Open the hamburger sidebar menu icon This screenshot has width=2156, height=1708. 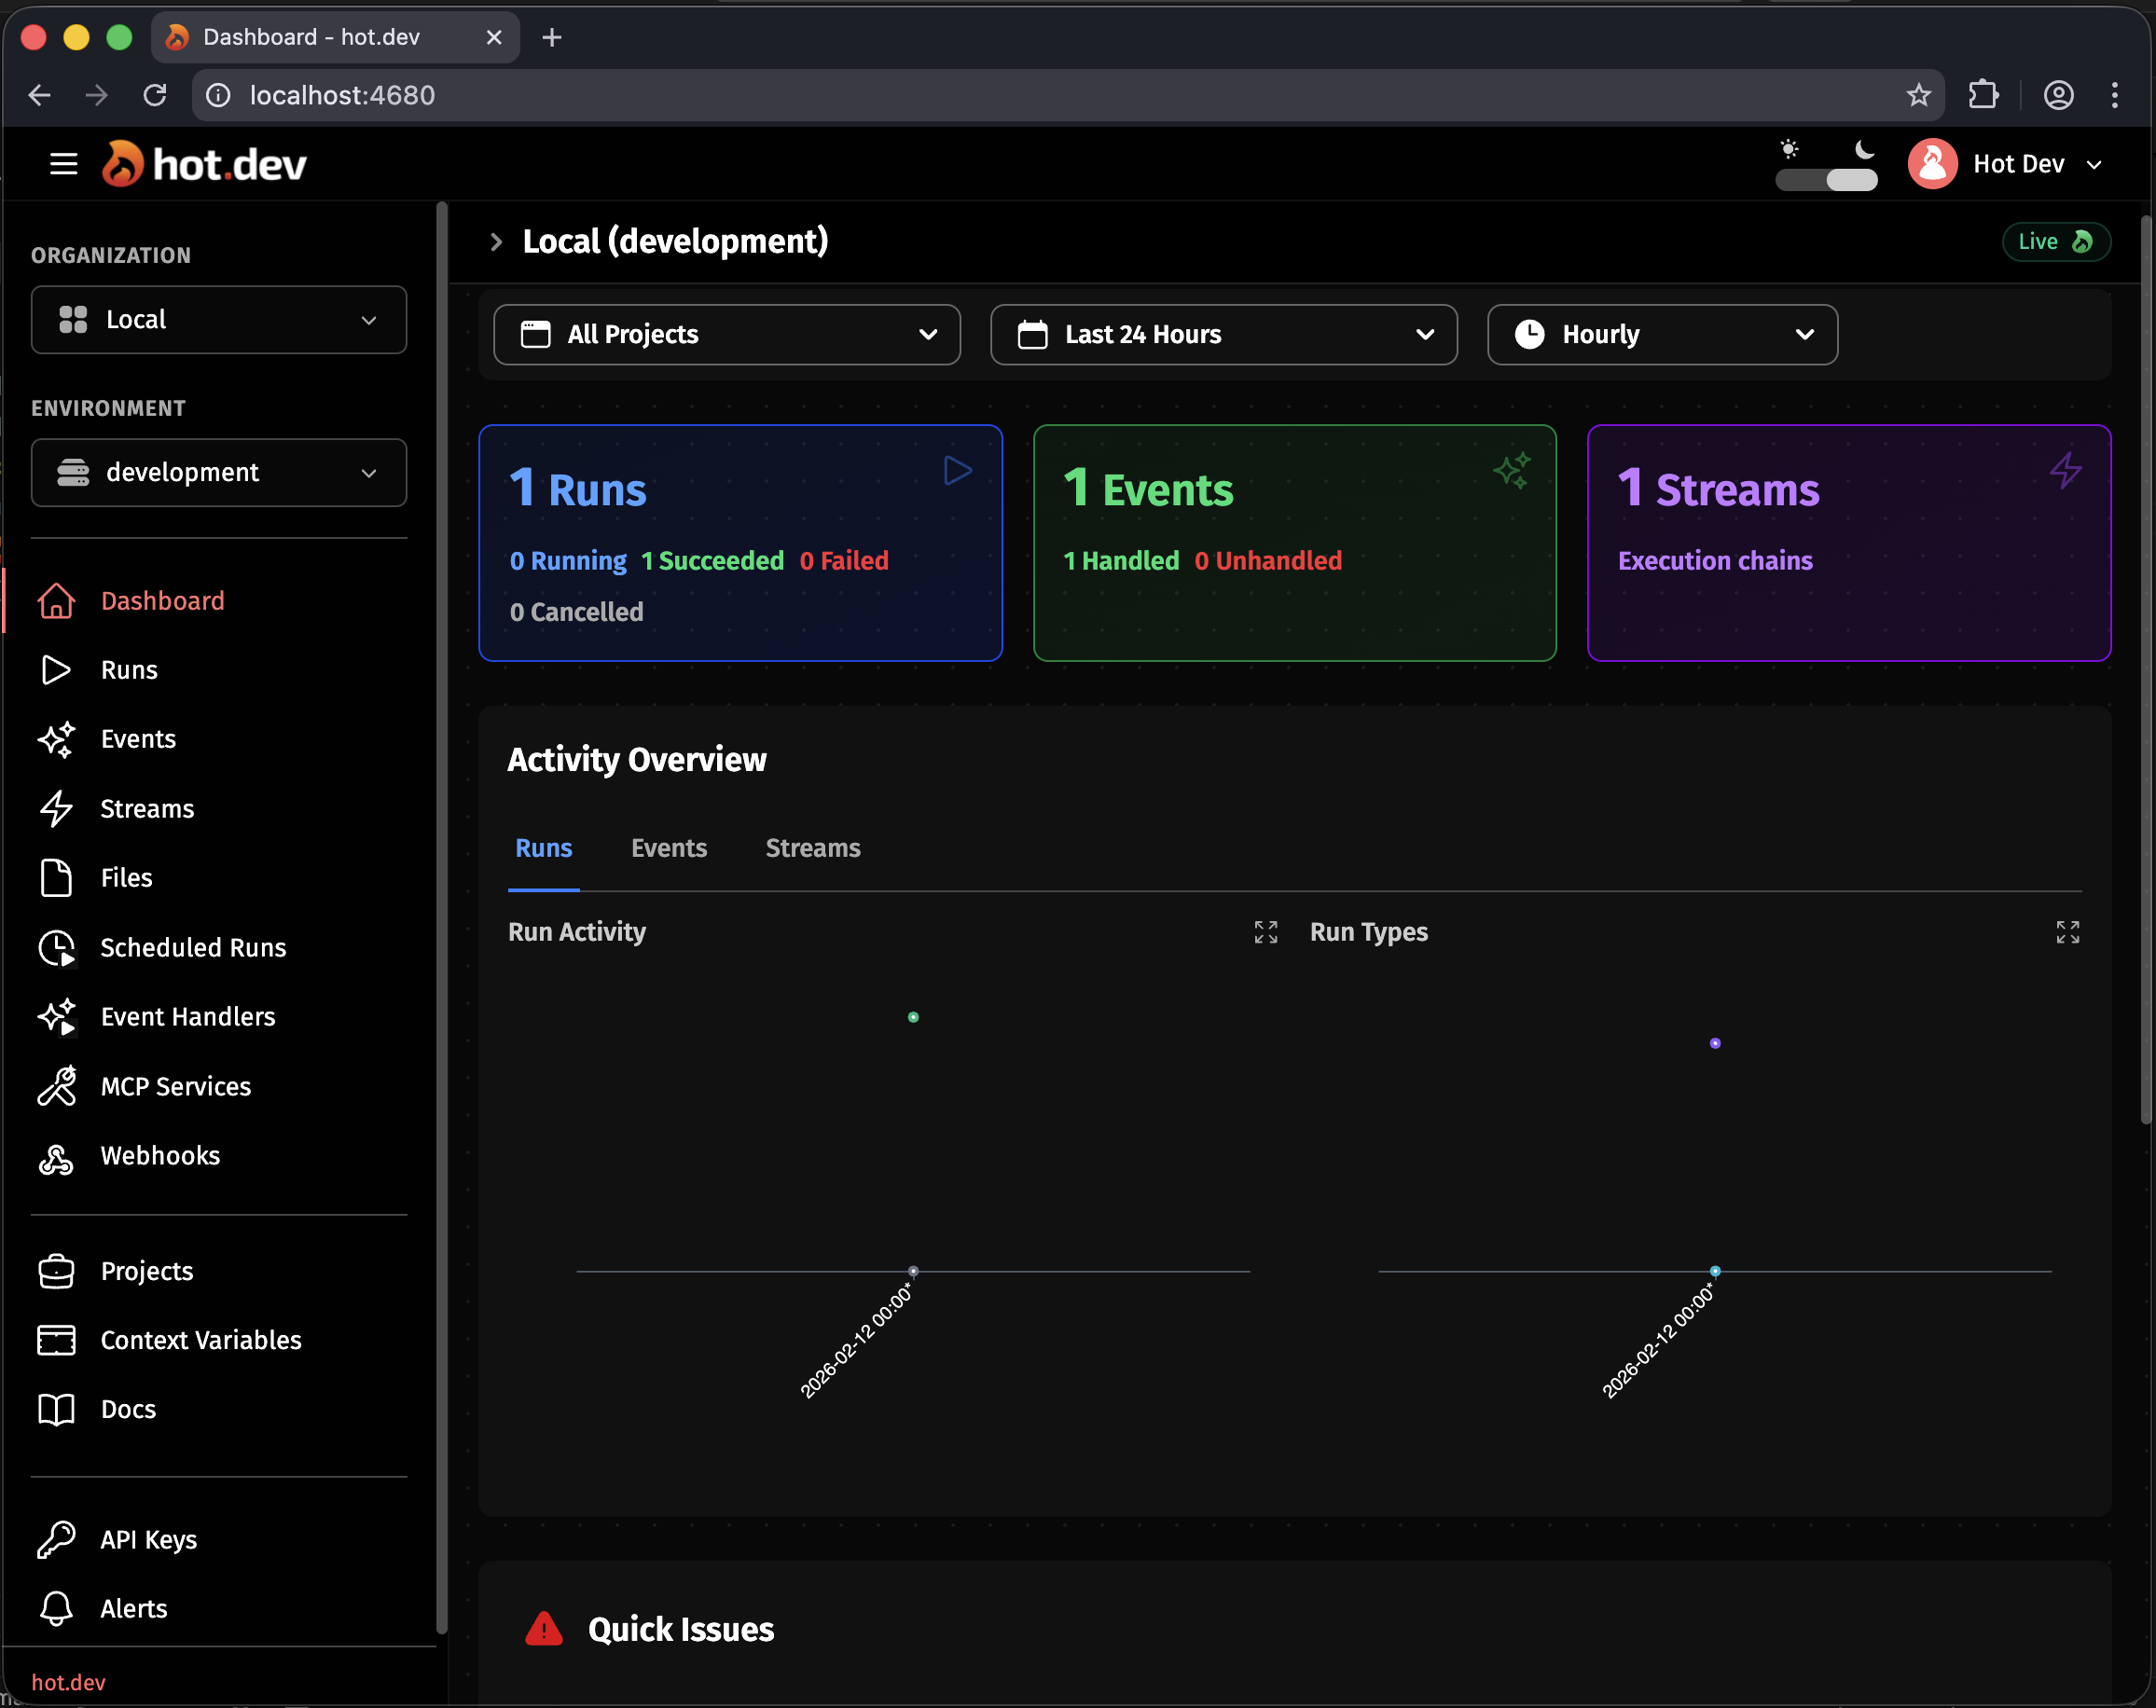click(x=63, y=164)
